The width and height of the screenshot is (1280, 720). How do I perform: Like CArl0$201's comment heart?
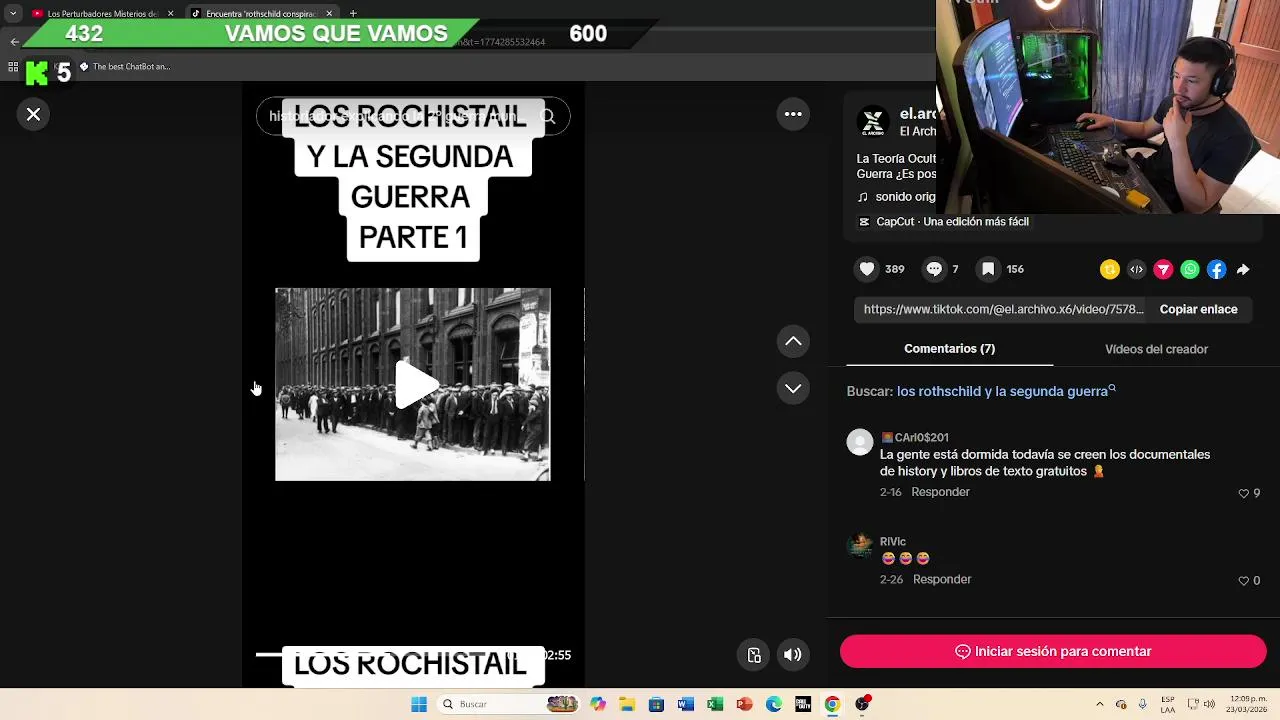[x=1244, y=493]
